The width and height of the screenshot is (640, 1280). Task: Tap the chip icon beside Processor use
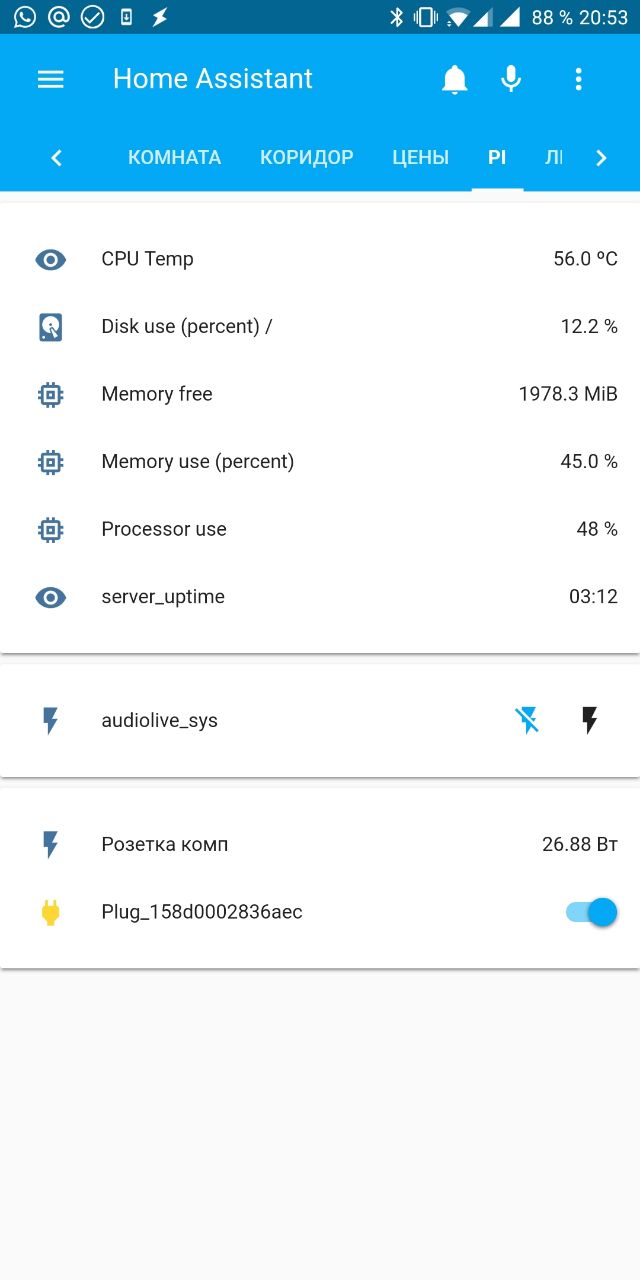tap(51, 529)
